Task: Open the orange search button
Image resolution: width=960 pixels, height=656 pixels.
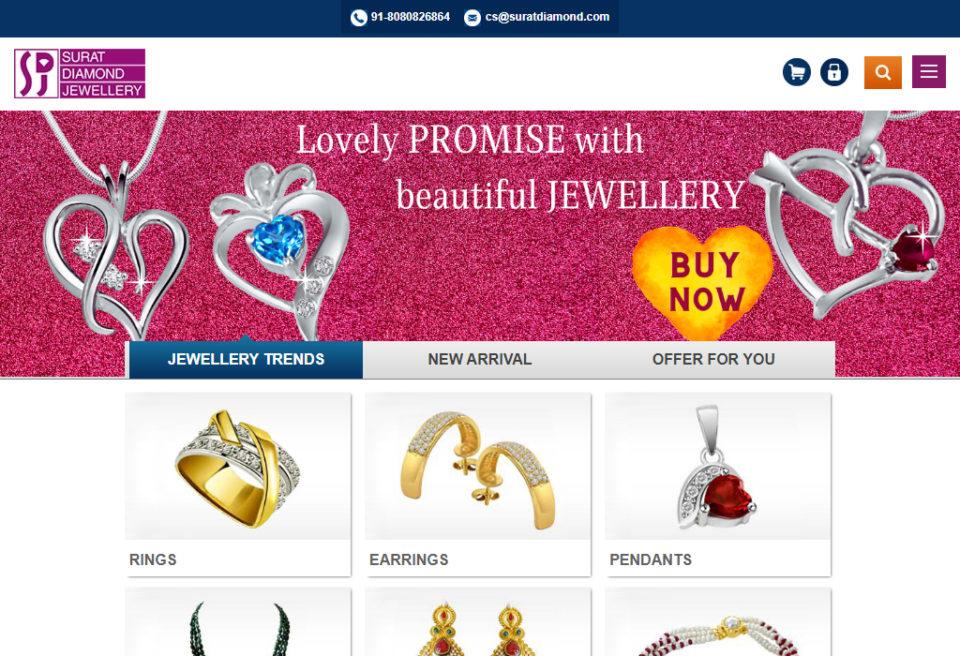Action: (x=882, y=72)
